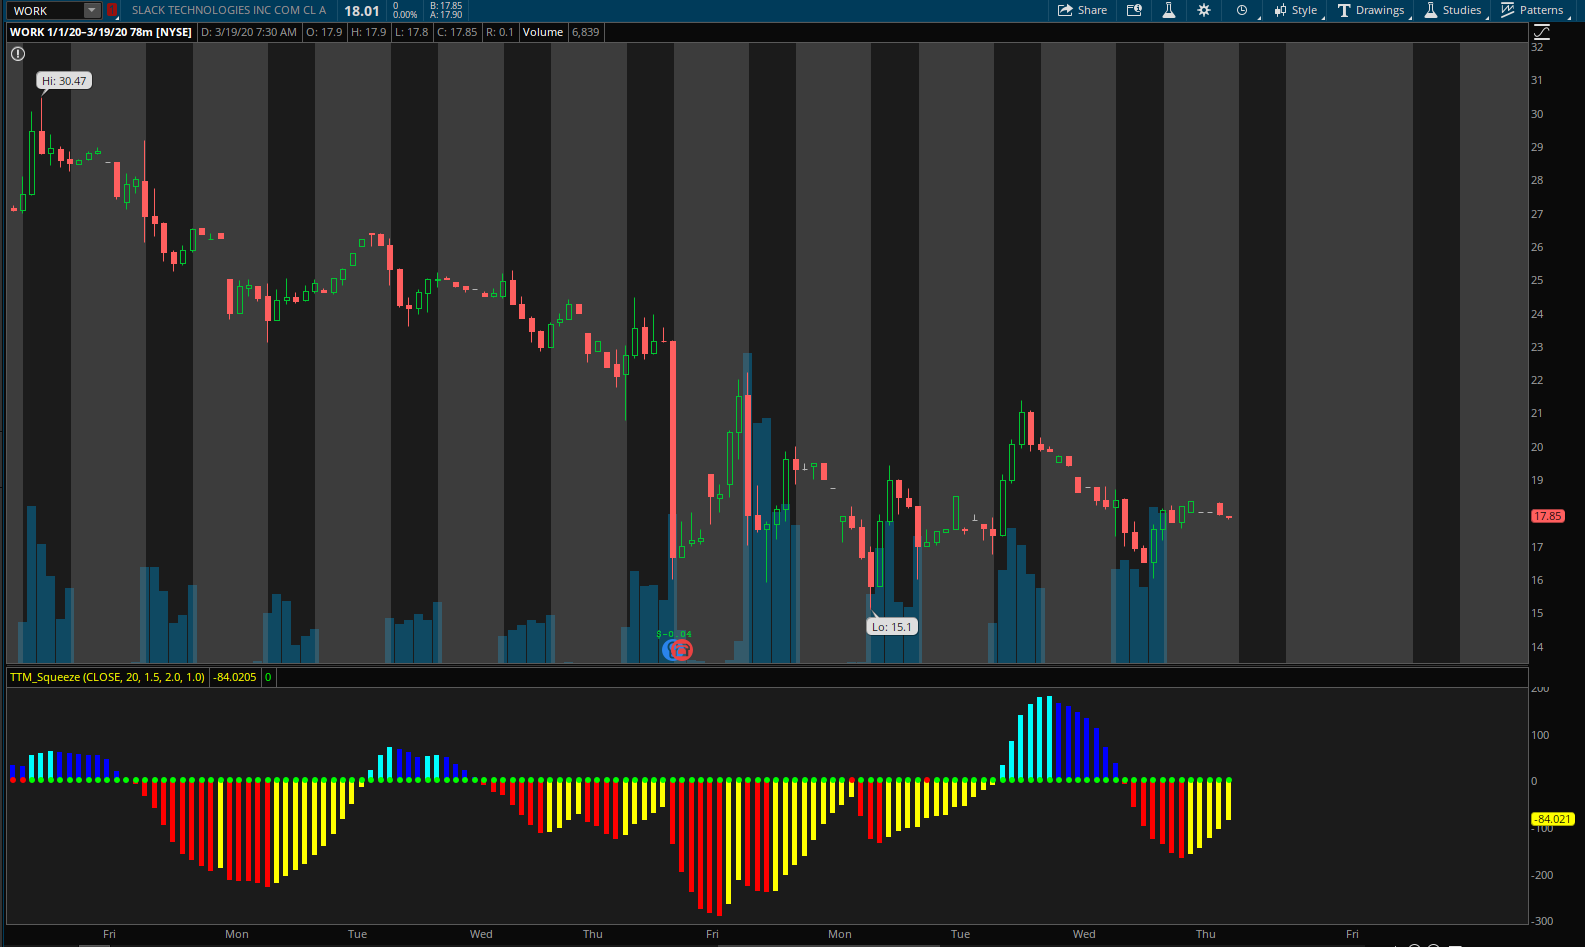Screen dimensions: 1585x947
Task: Click the Thu label near the latest bars
Action: 1206,934
